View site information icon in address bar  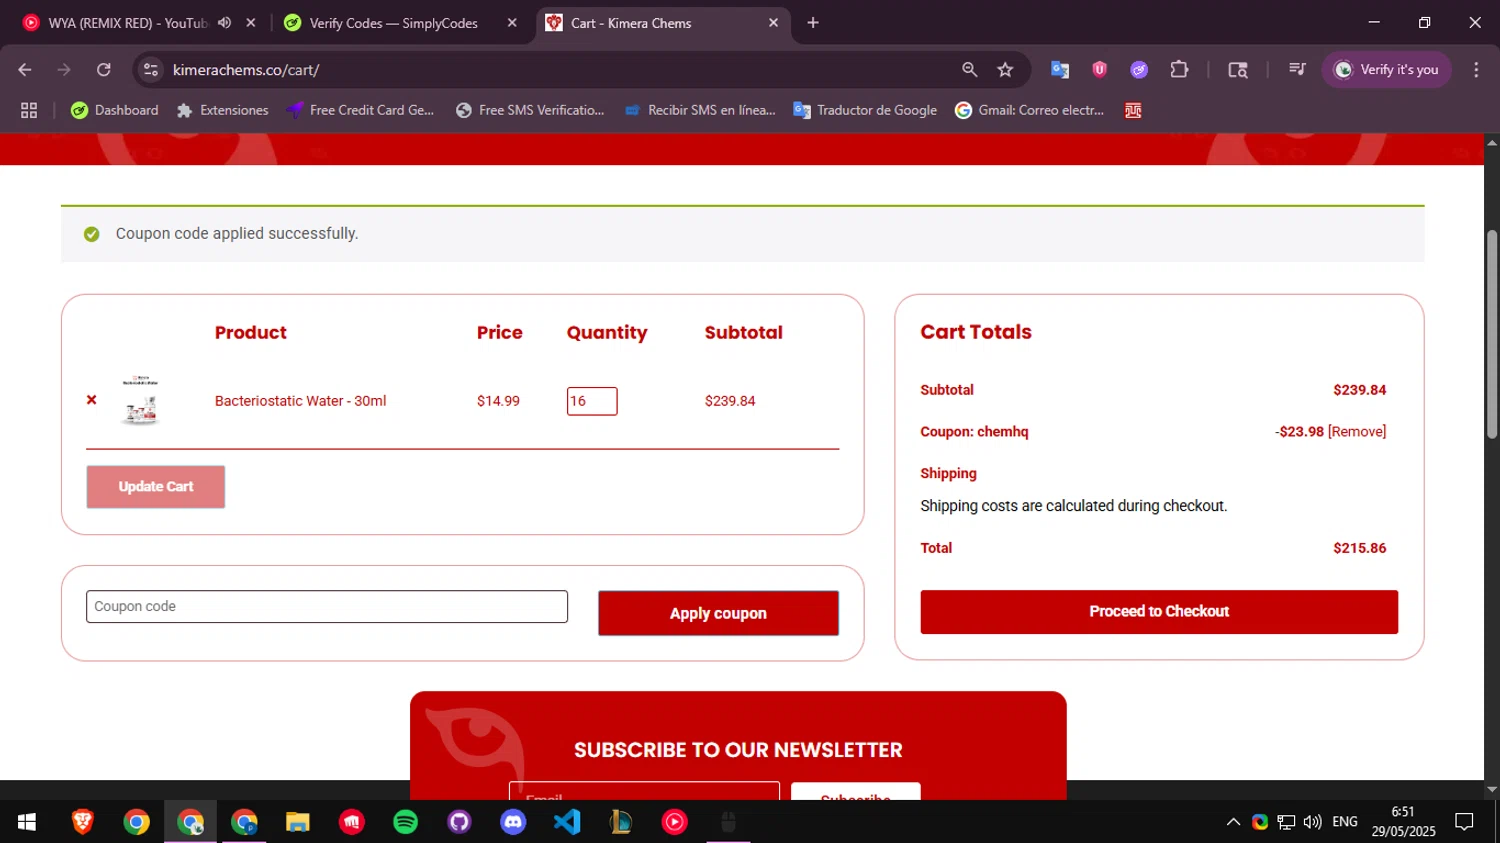(x=151, y=70)
